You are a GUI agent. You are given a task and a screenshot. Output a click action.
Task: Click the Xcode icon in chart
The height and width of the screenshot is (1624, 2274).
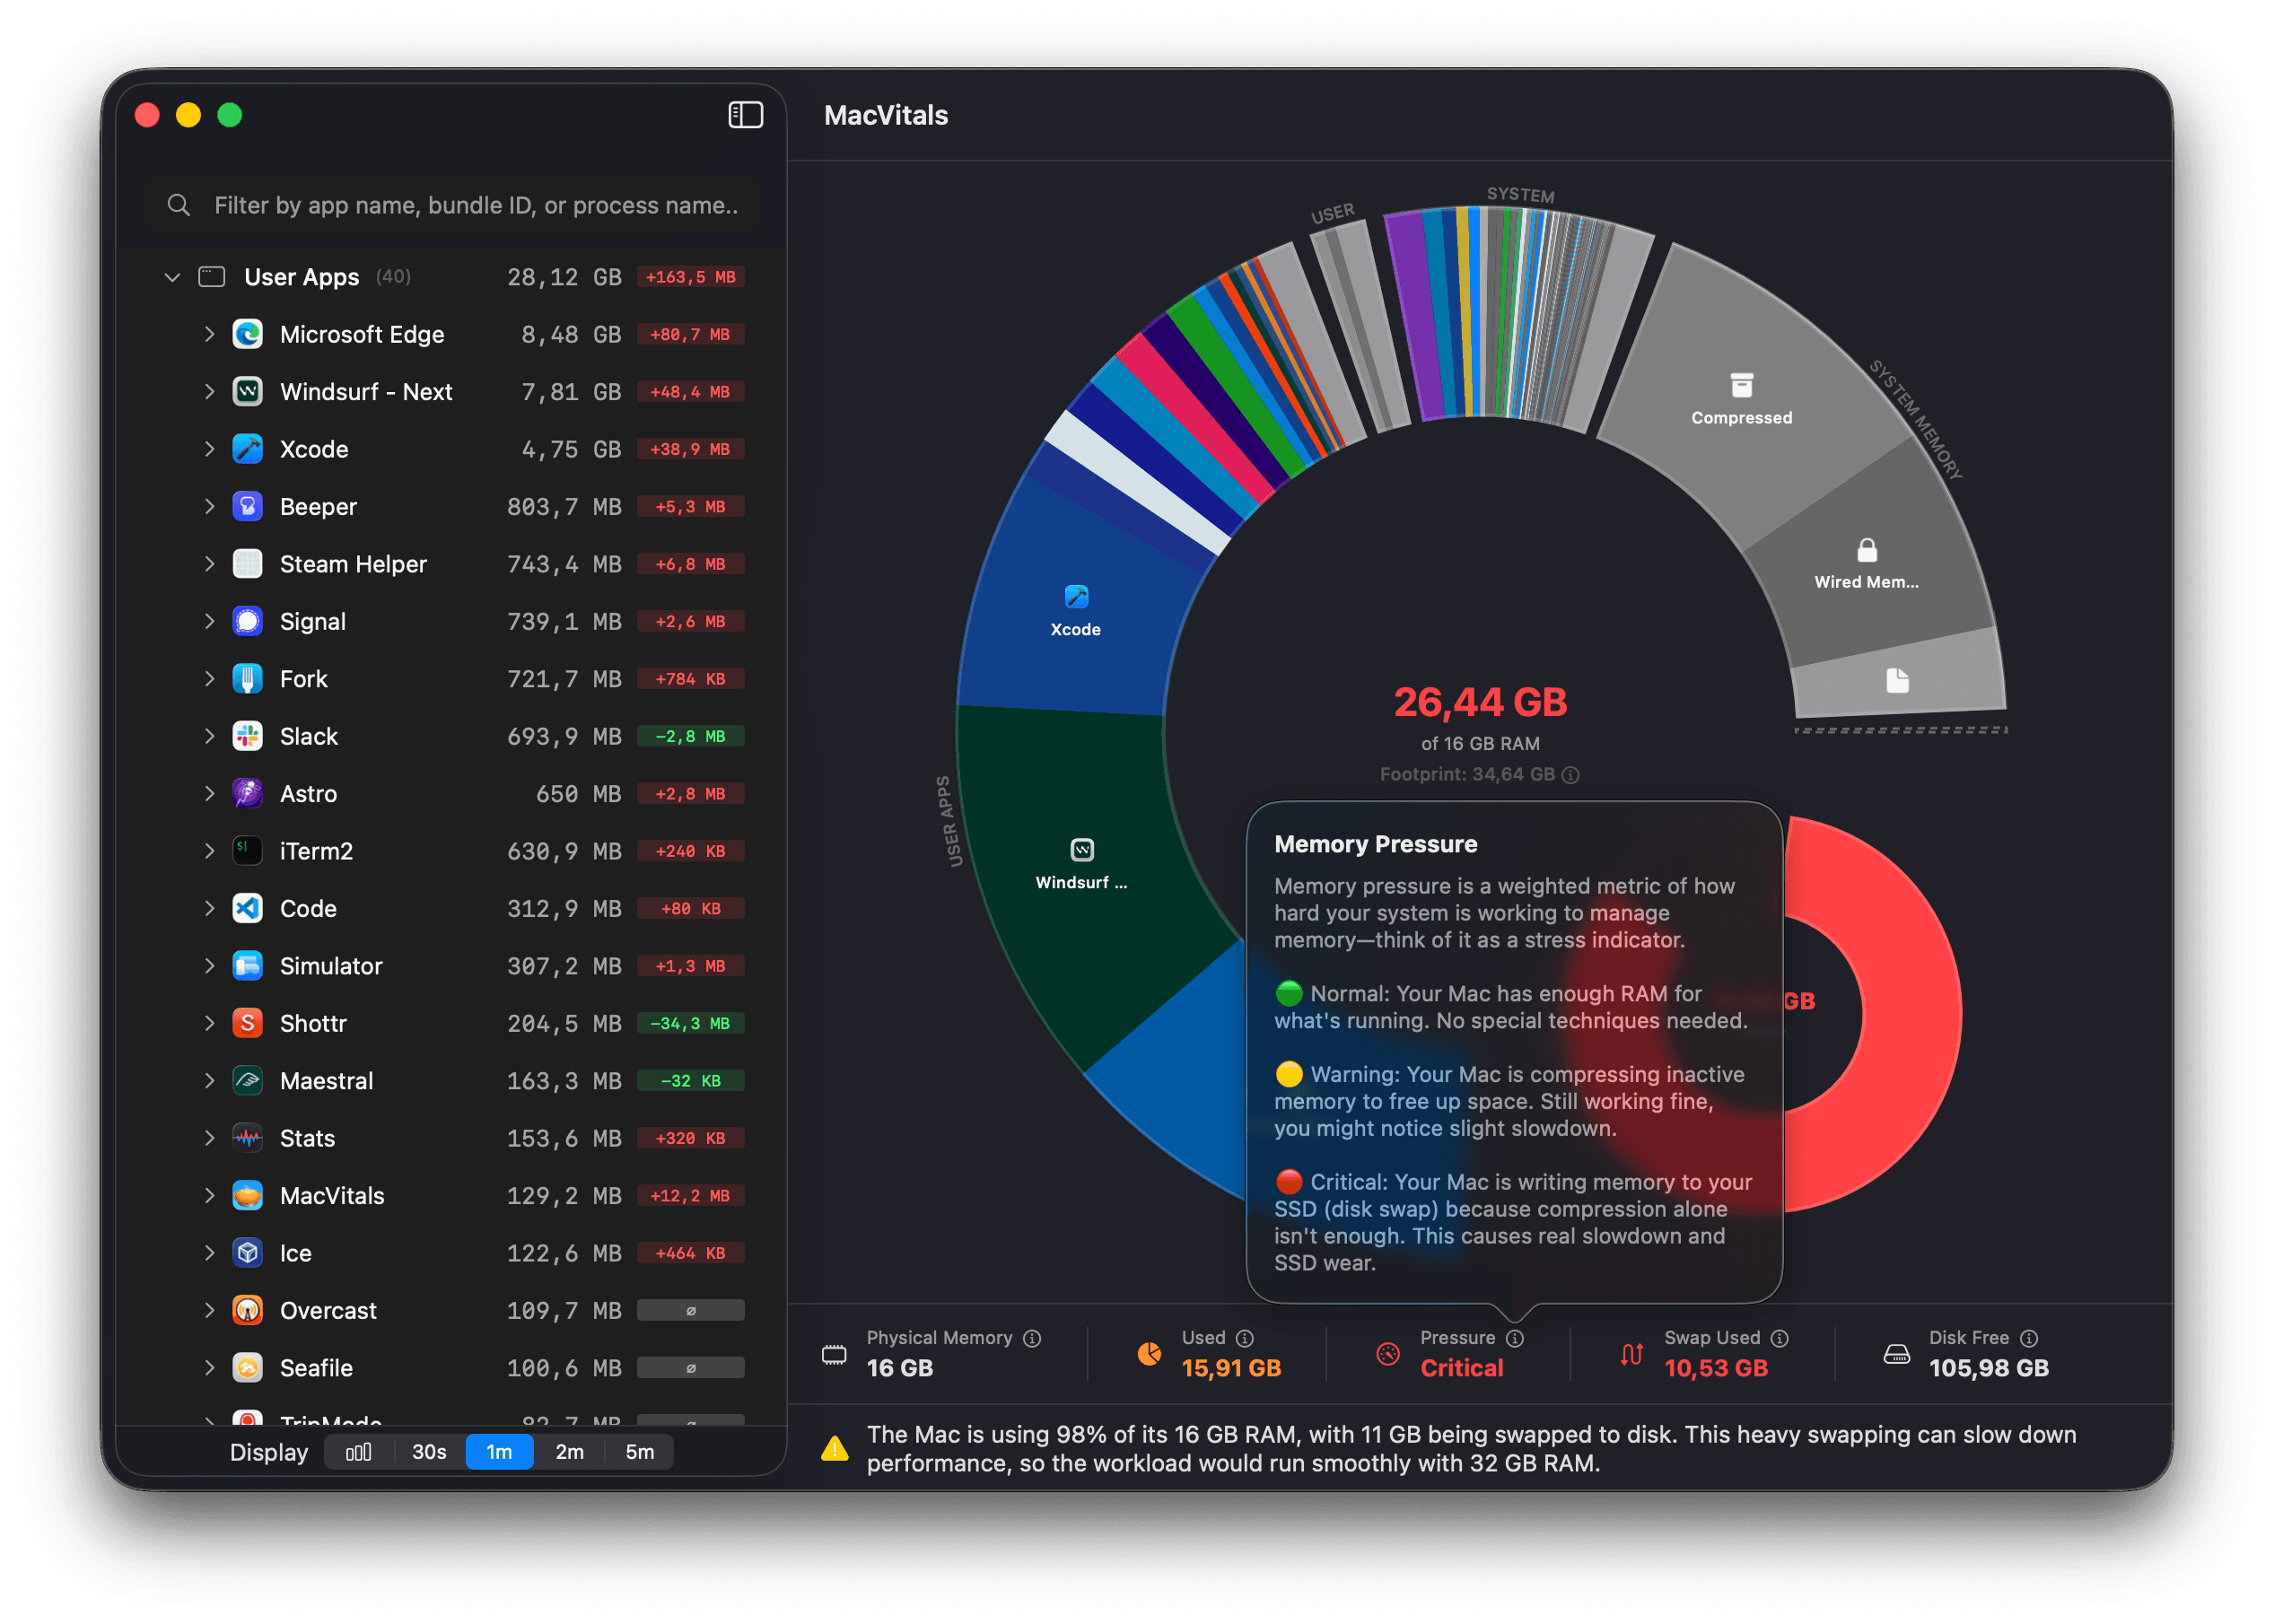[1076, 597]
